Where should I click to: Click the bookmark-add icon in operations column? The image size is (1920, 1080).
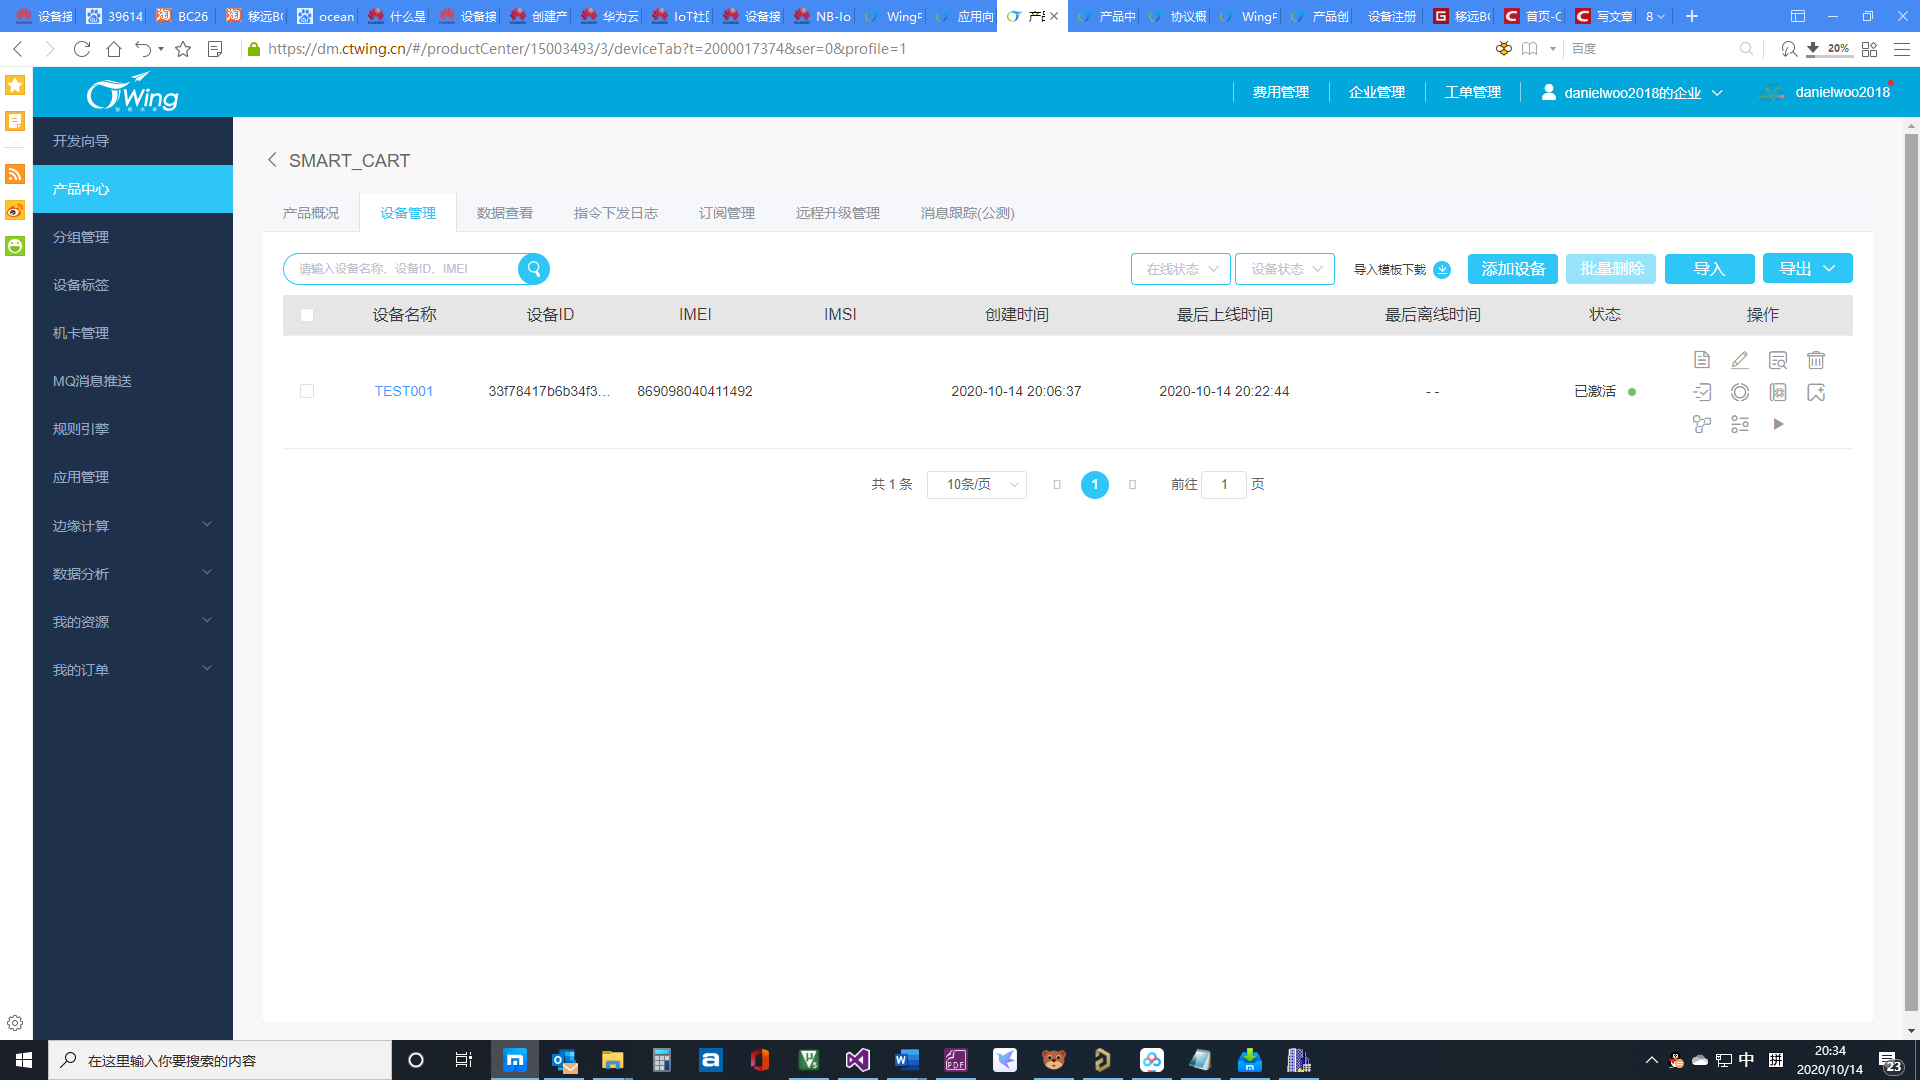(x=1817, y=392)
